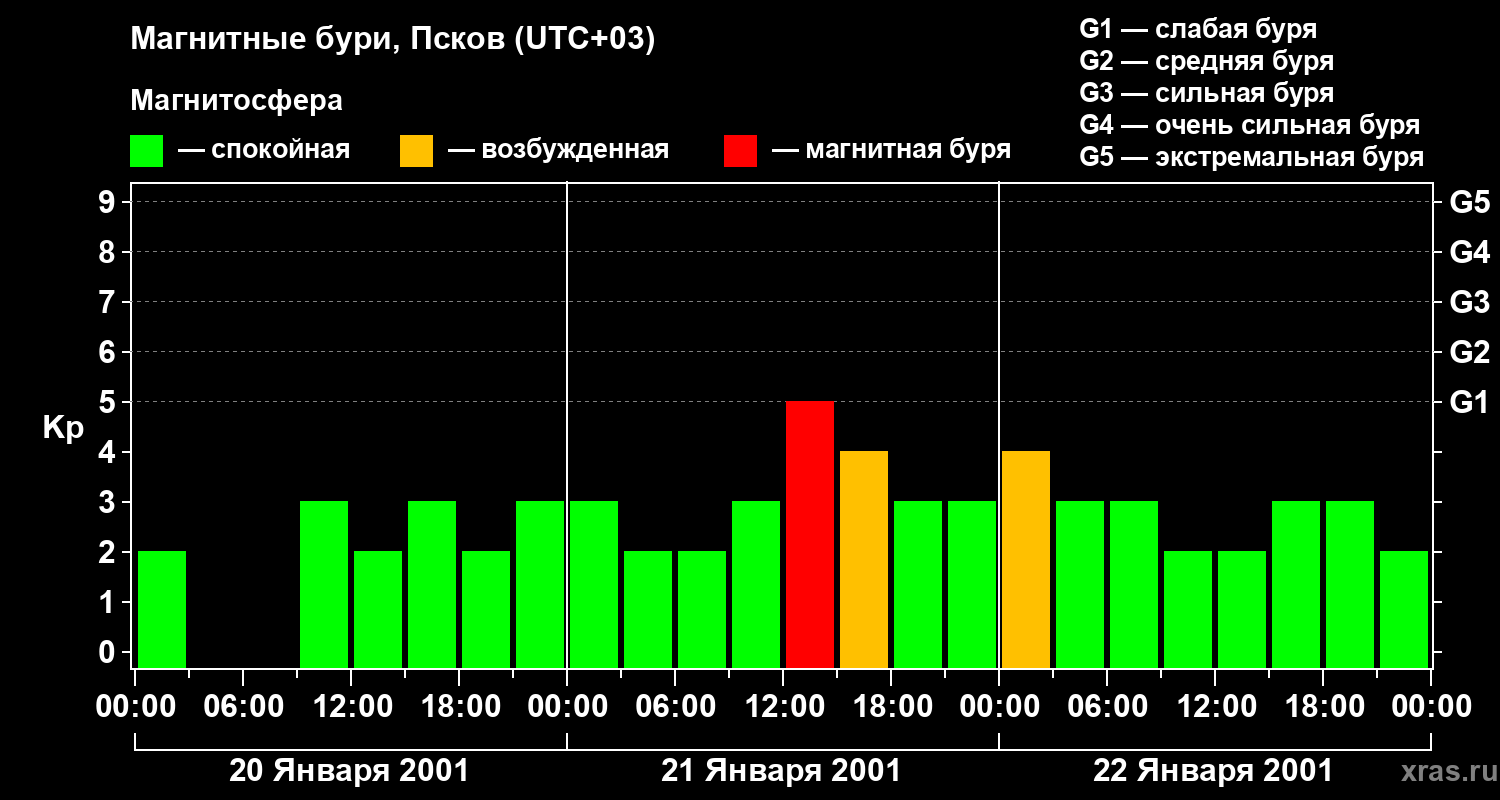Click the '06:00' time label for 22 January
1500x800 pixels.
tap(1106, 707)
